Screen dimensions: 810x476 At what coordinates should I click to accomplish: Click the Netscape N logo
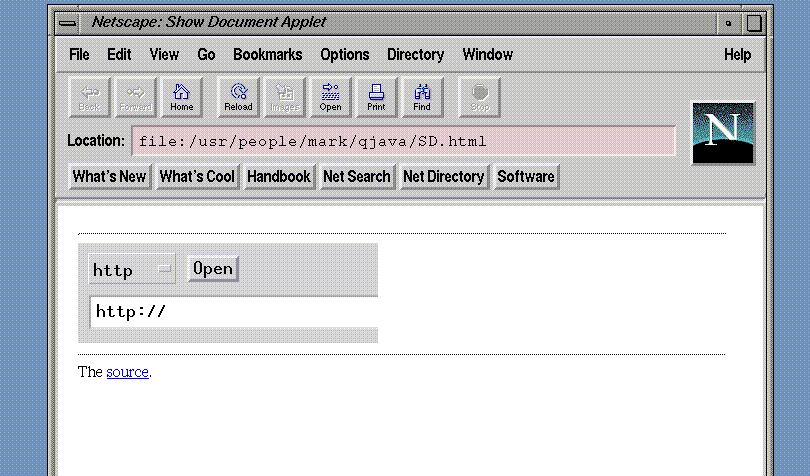pos(723,133)
